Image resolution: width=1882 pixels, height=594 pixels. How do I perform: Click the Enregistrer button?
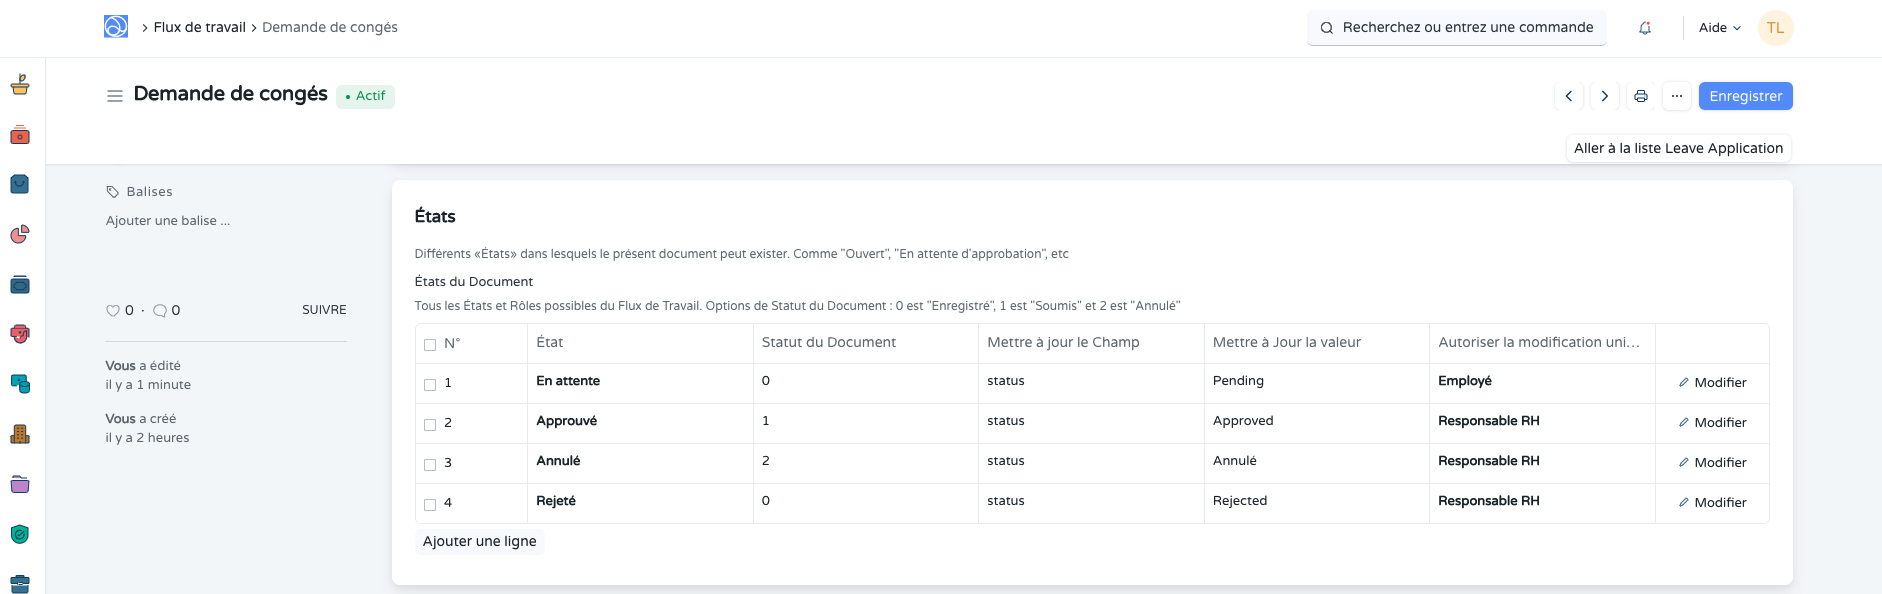1745,96
